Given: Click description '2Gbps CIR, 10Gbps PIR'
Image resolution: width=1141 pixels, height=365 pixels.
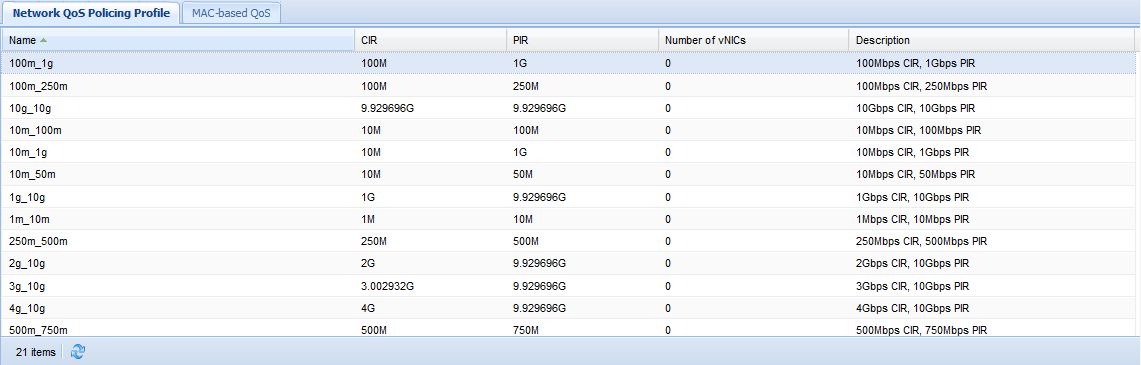Looking at the screenshot, I should pos(913,263).
